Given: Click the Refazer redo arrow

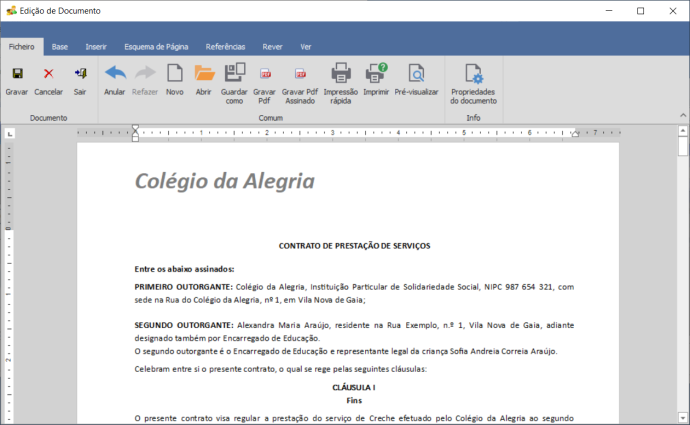Looking at the screenshot, I should [x=145, y=73].
